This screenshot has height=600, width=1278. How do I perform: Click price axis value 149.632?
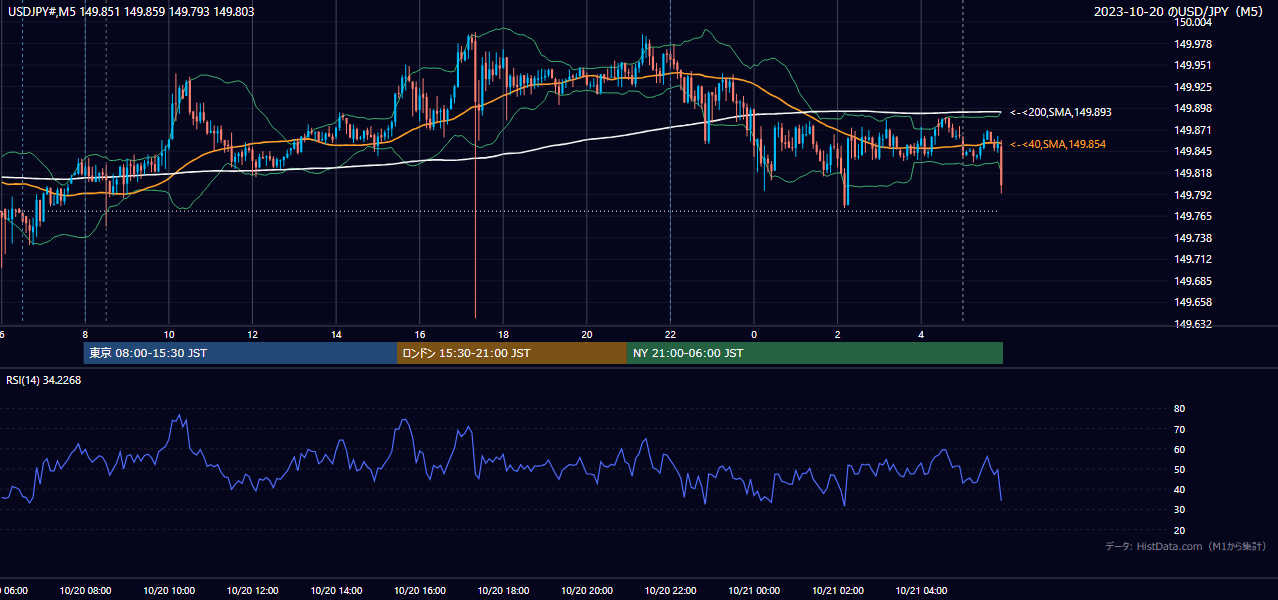(1194, 324)
